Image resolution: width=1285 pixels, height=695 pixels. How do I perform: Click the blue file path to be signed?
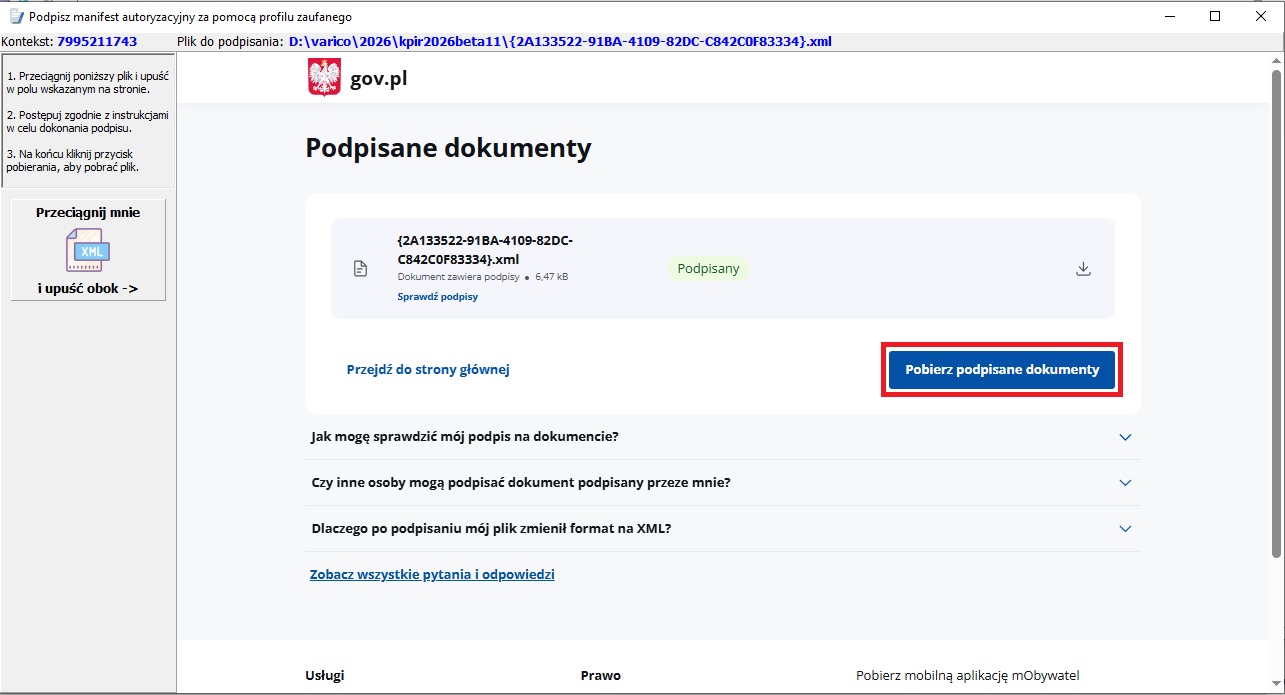[560, 42]
